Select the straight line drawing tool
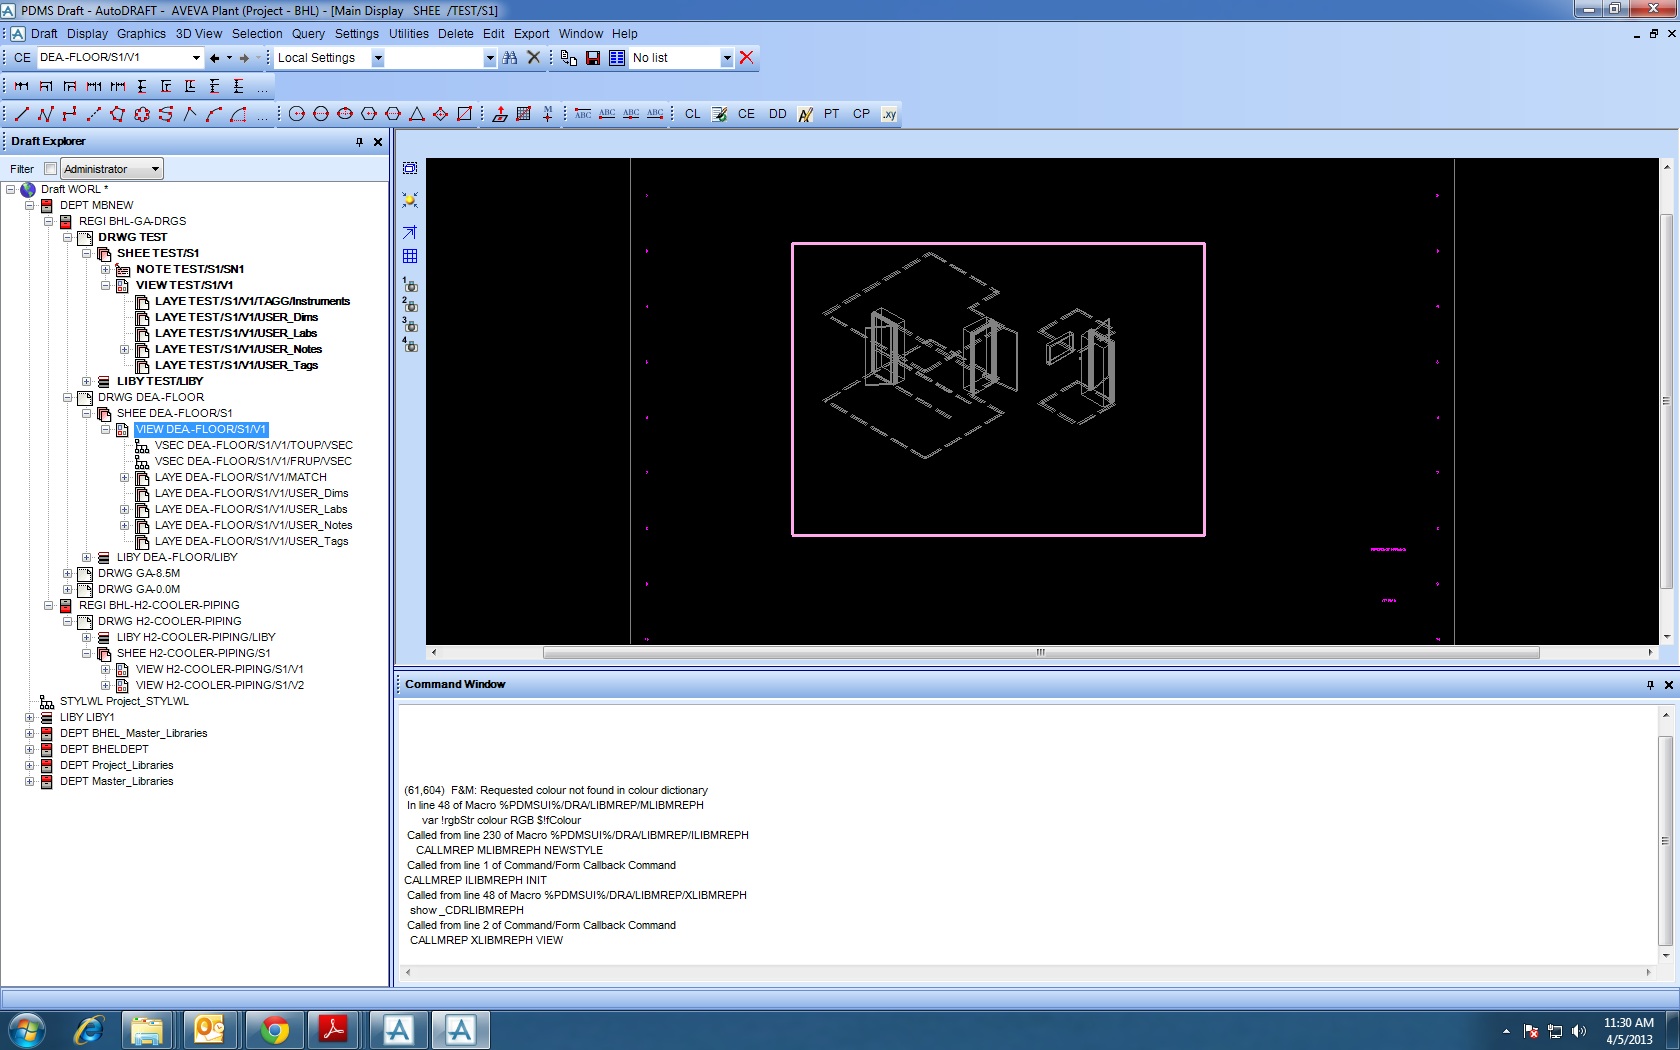The height and width of the screenshot is (1050, 1680). pos(21,114)
